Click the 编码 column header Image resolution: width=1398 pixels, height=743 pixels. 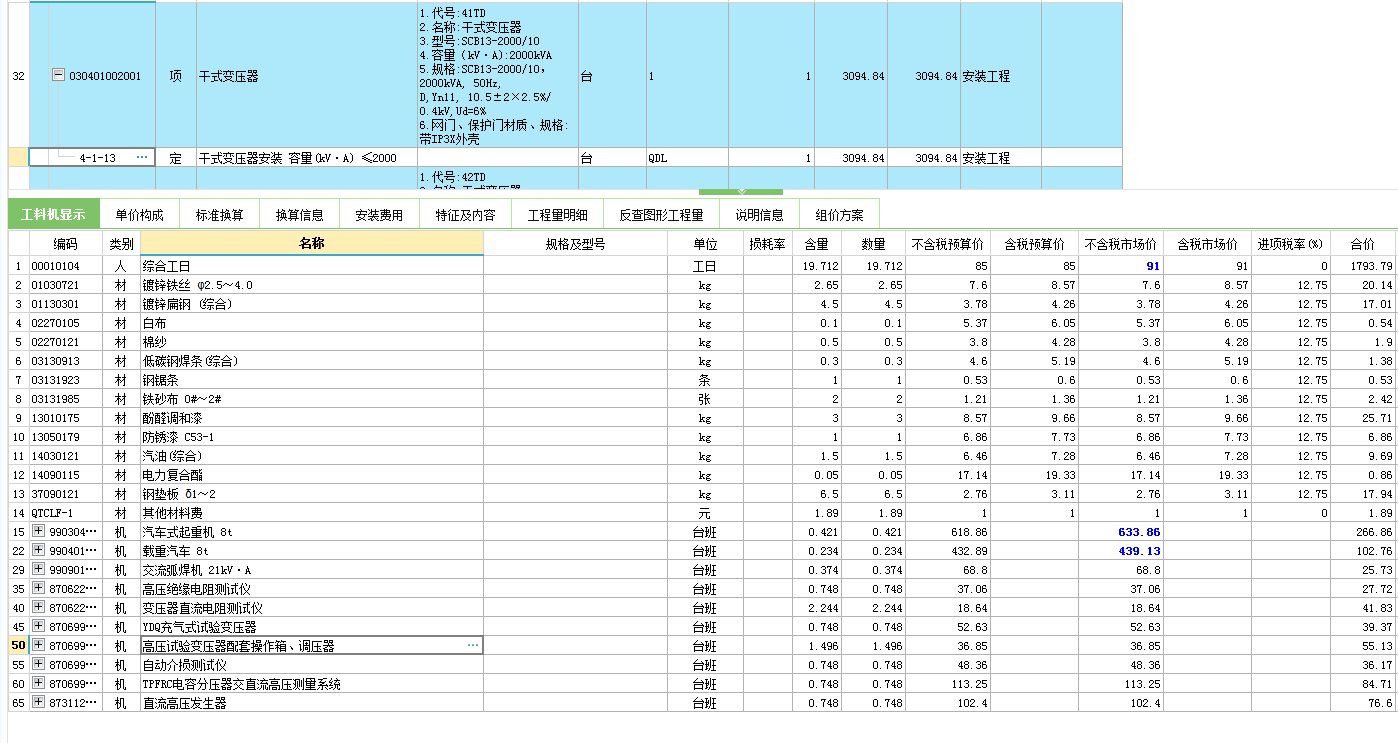(66, 244)
